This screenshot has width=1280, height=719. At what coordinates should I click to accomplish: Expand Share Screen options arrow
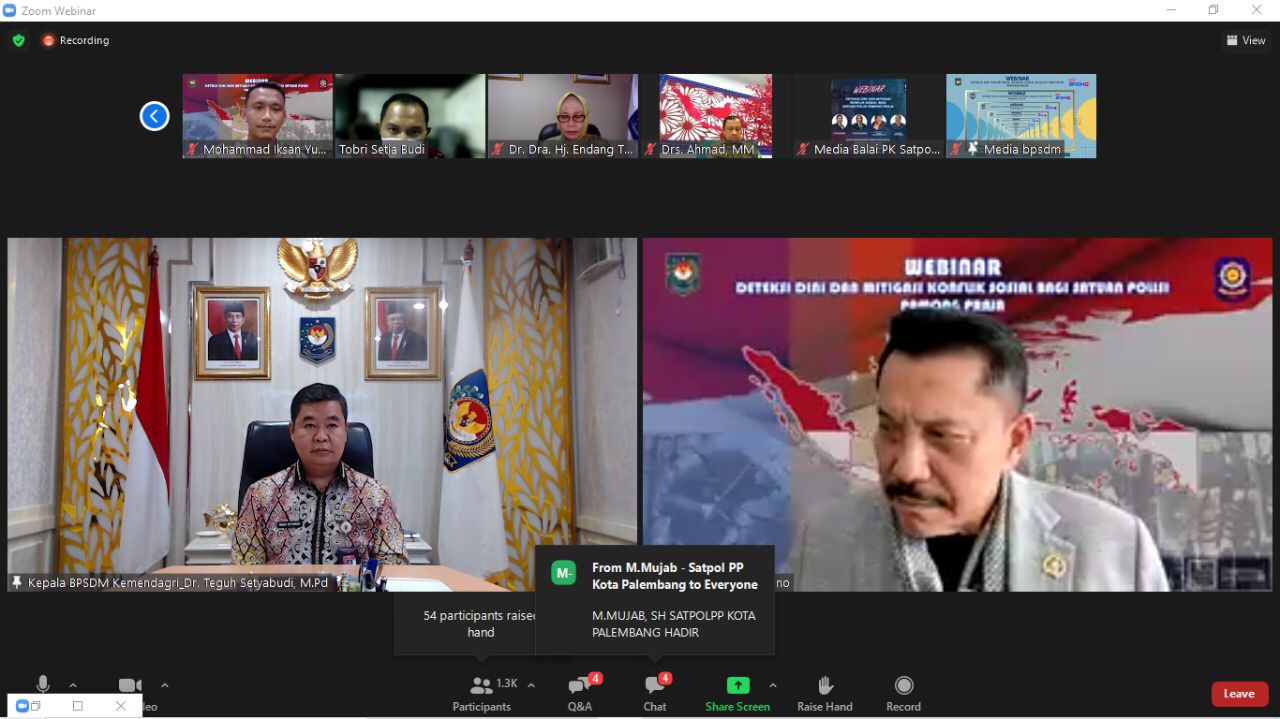(772, 685)
